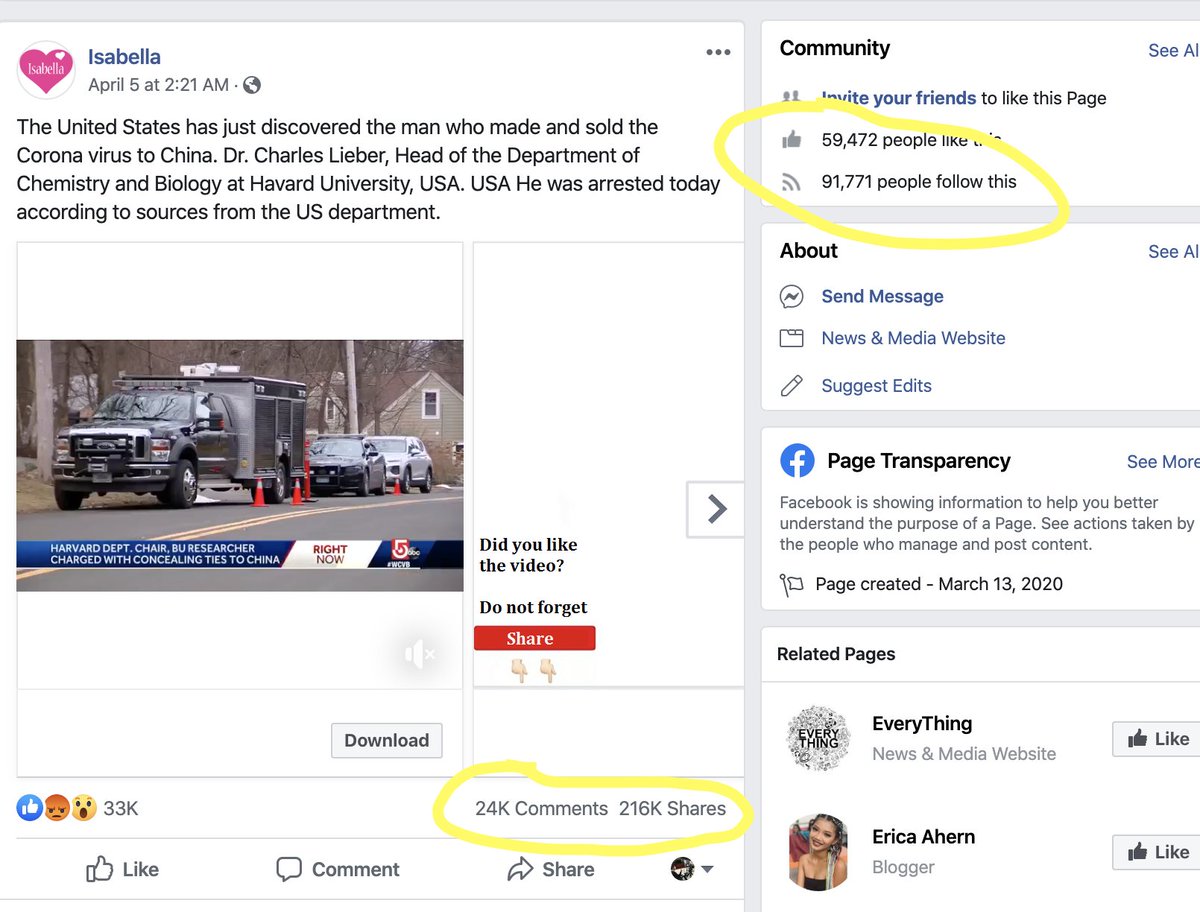Click Suggest Edits link

(x=876, y=386)
